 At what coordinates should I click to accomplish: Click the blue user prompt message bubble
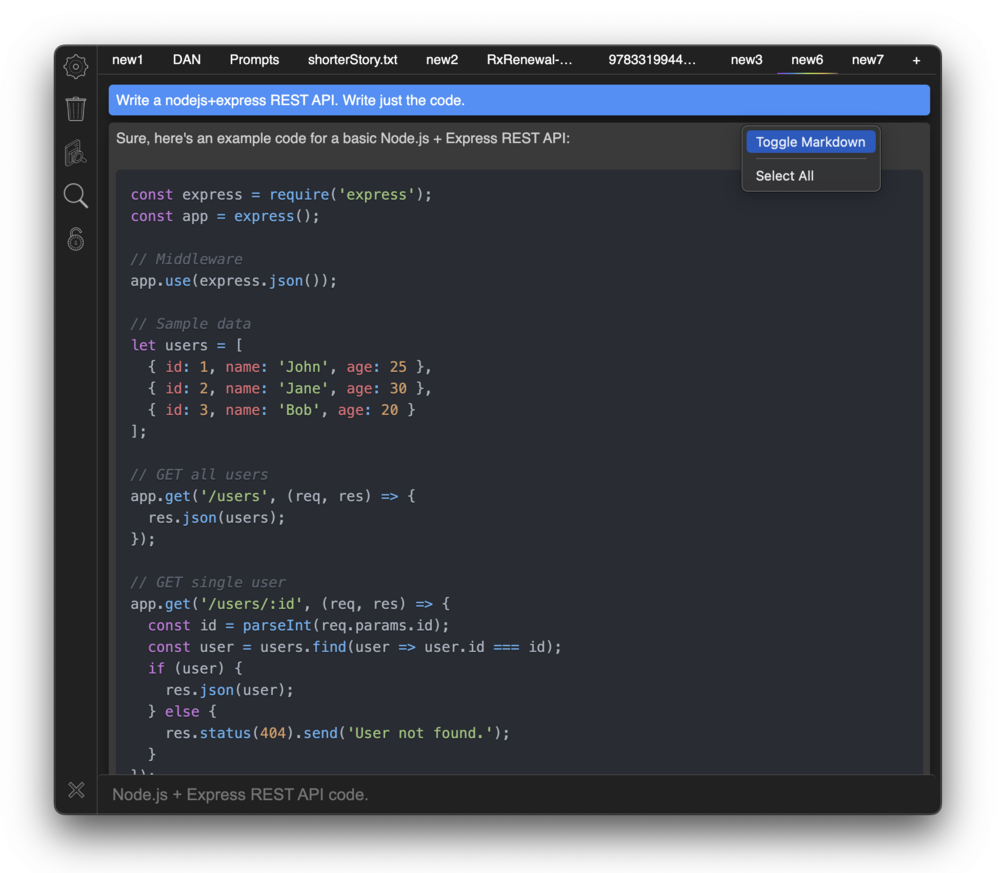click(519, 100)
